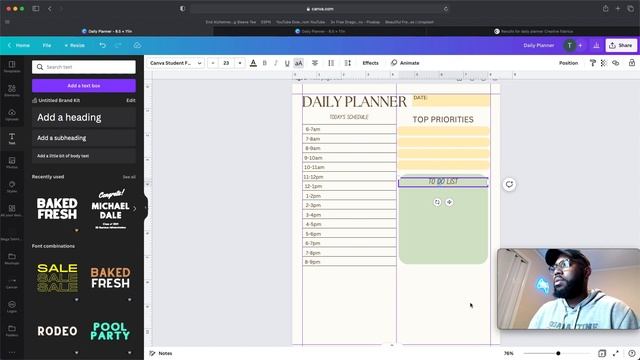Image resolution: width=640 pixels, height=360 pixels.
Task: Expand SALE font combination options arrow
Action: coord(76,300)
